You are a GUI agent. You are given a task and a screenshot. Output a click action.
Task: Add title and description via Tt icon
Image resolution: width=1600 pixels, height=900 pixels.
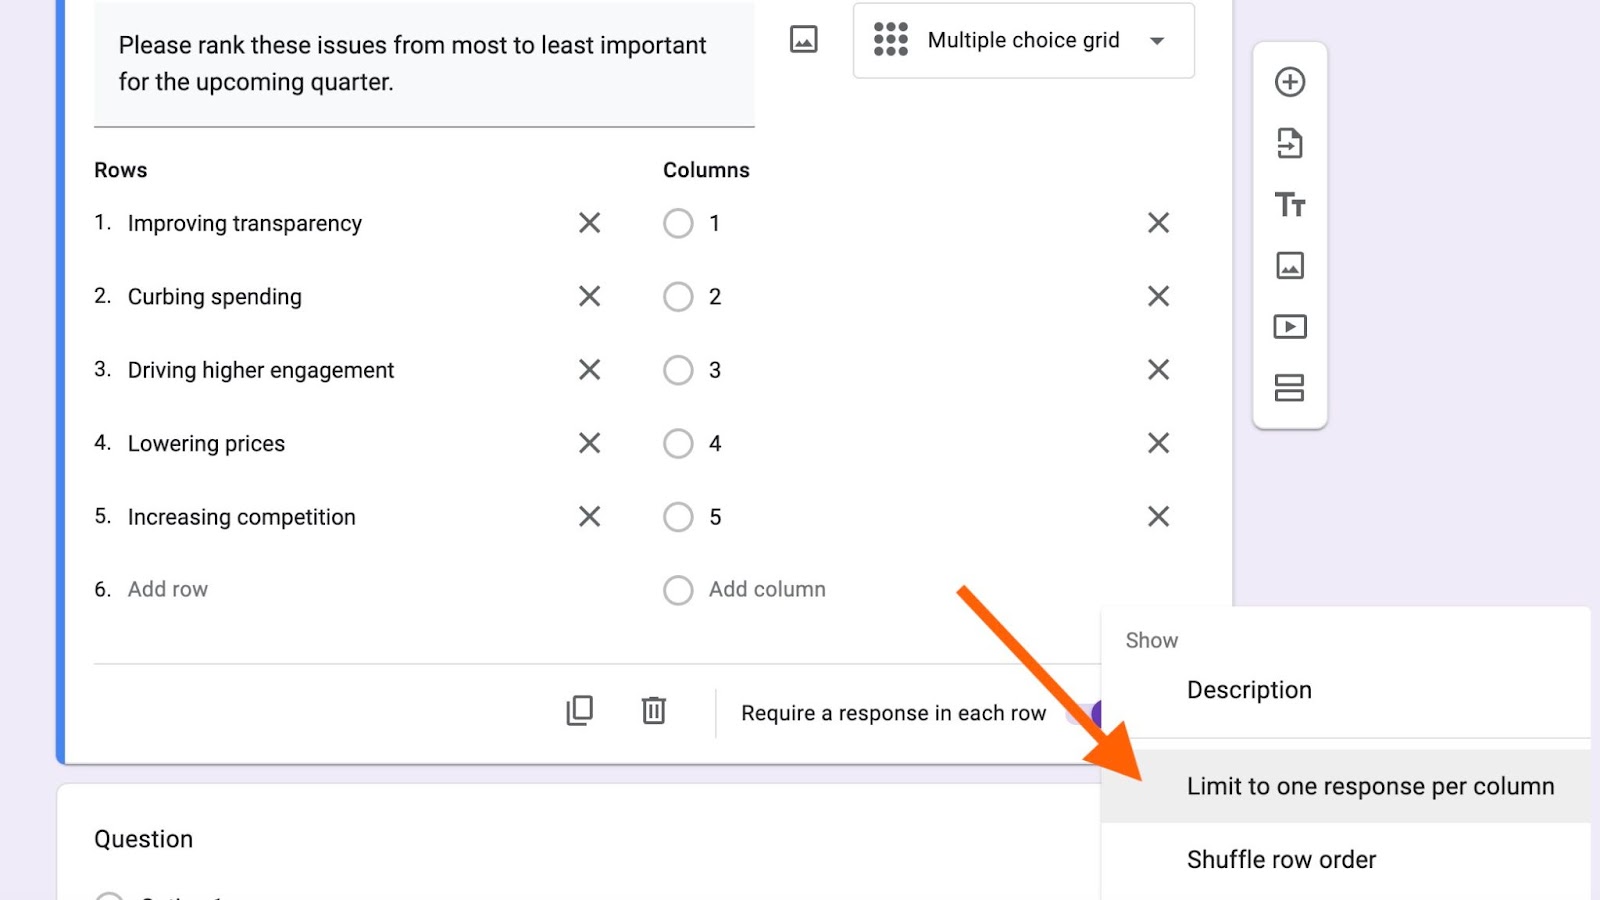[x=1290, y=205]
